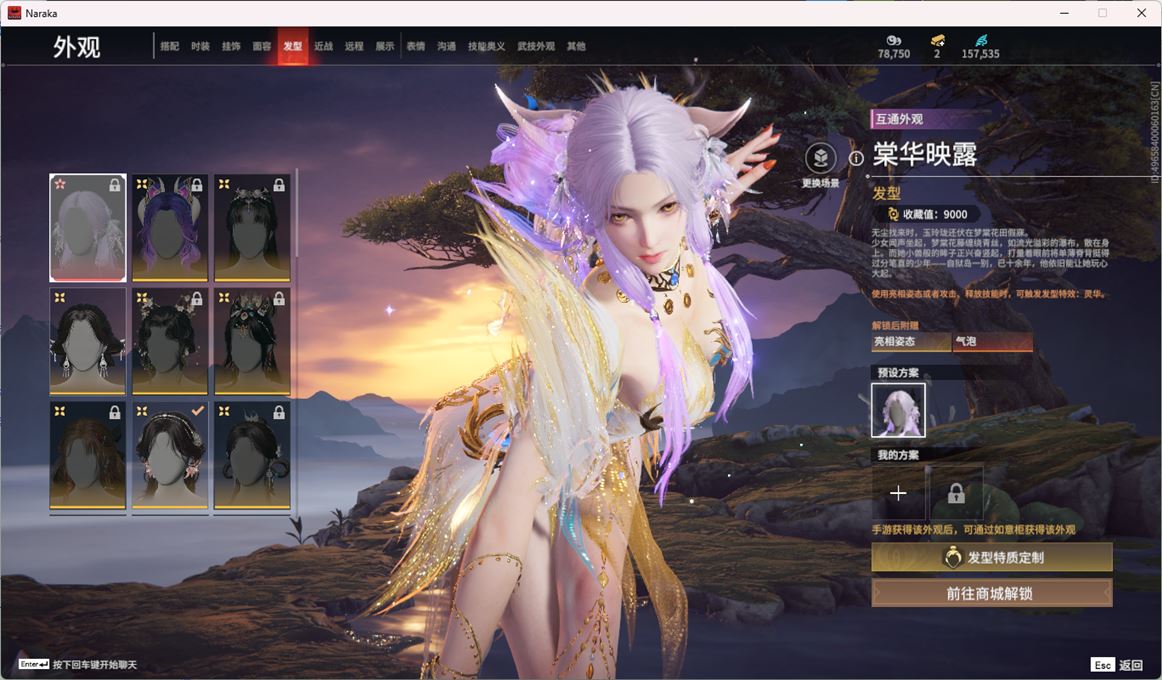The width and height of the screenshot is (1162, 680).
Task: Select the equipped hairstyle with orange checkmark
Action: pyautogui.click(x=170, y=455)
